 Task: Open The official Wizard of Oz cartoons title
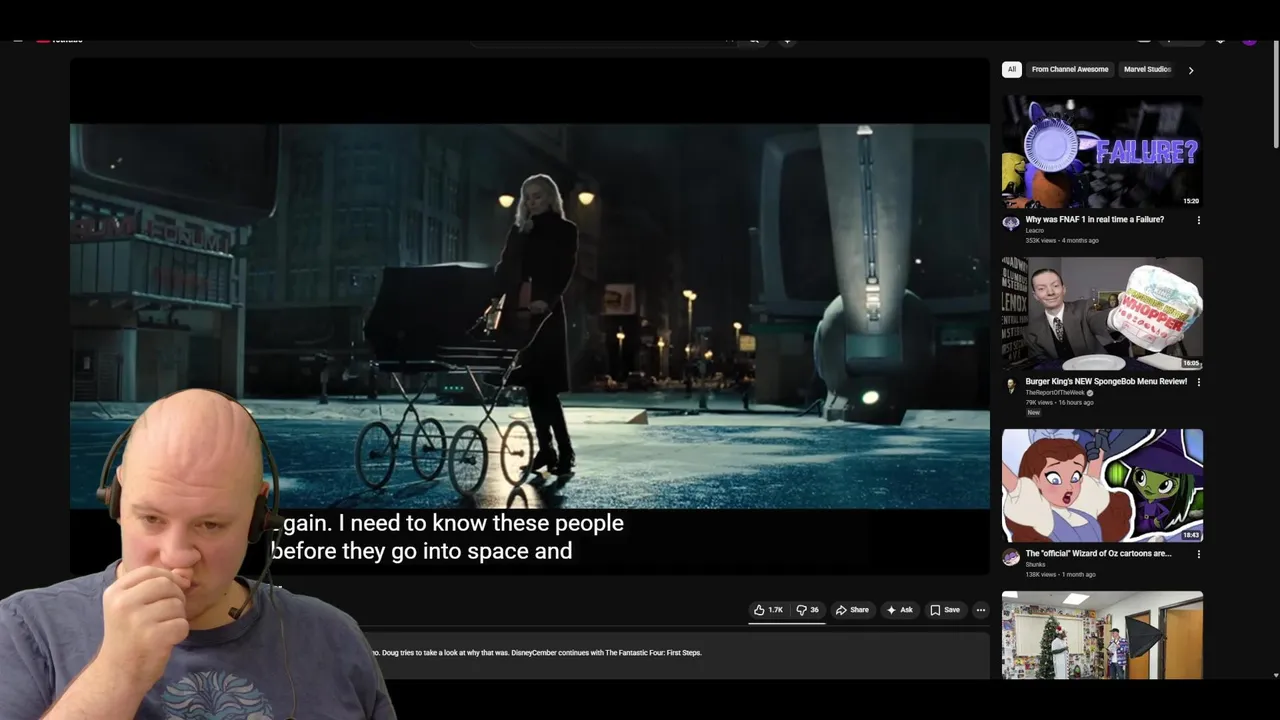click(1098, 553)
